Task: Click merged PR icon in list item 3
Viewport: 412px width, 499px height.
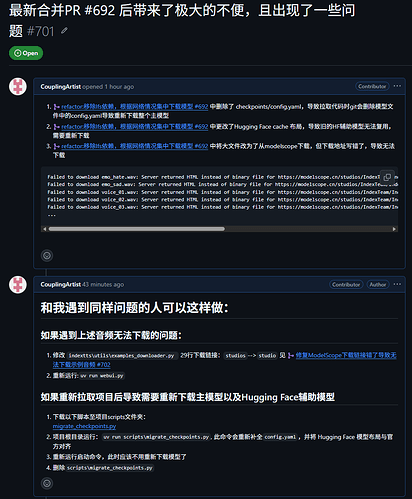Action: point(57,146)
